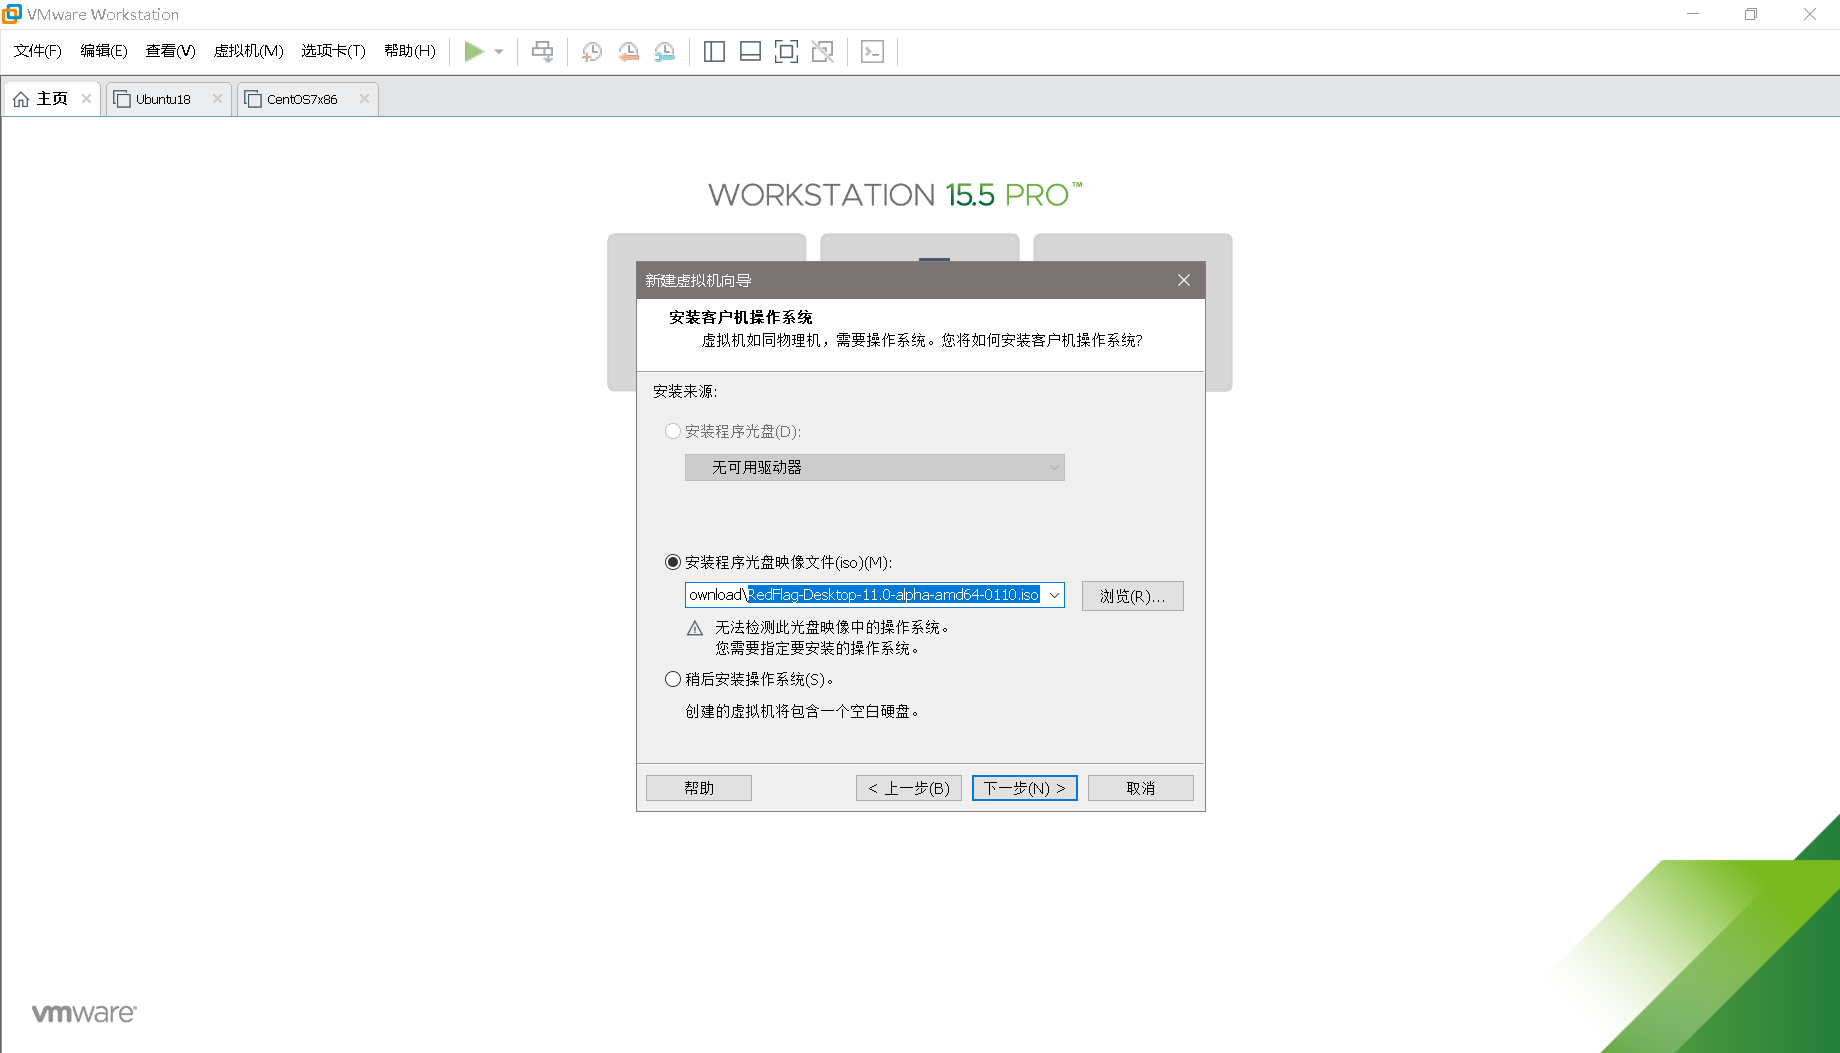
Task: Select the 安装程序光盘(D) radio button
Action: 673,431
